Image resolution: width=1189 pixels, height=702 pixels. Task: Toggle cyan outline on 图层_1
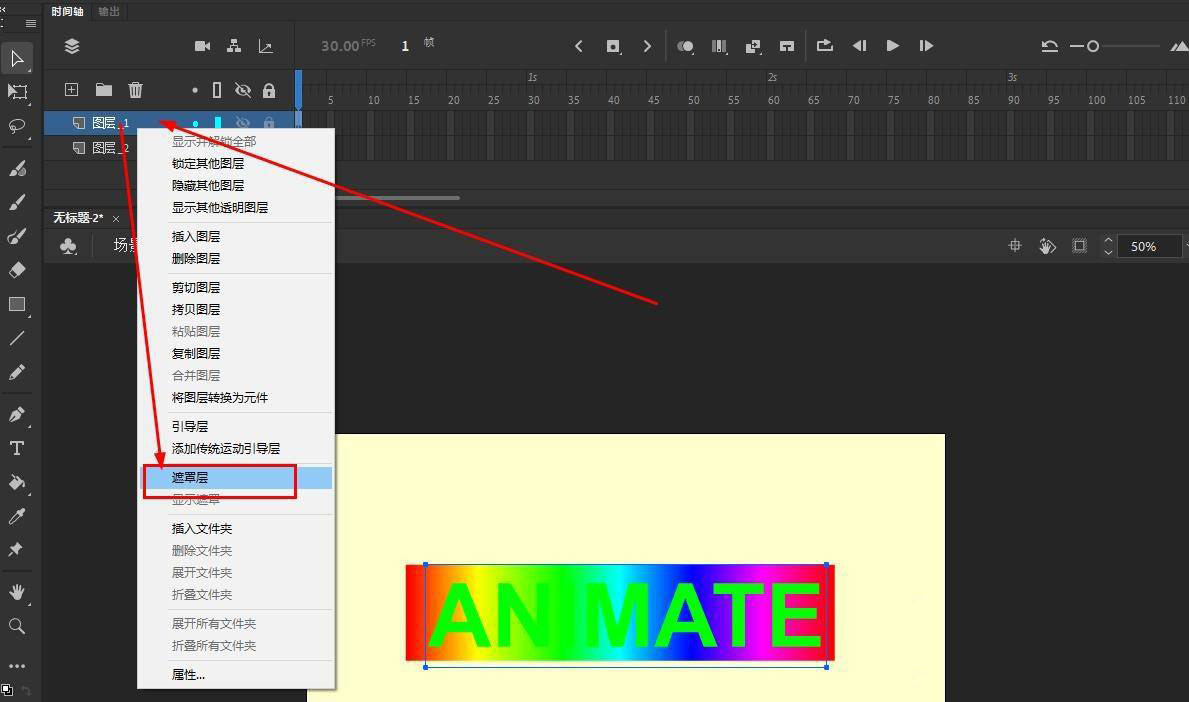(x=218, y=122)
